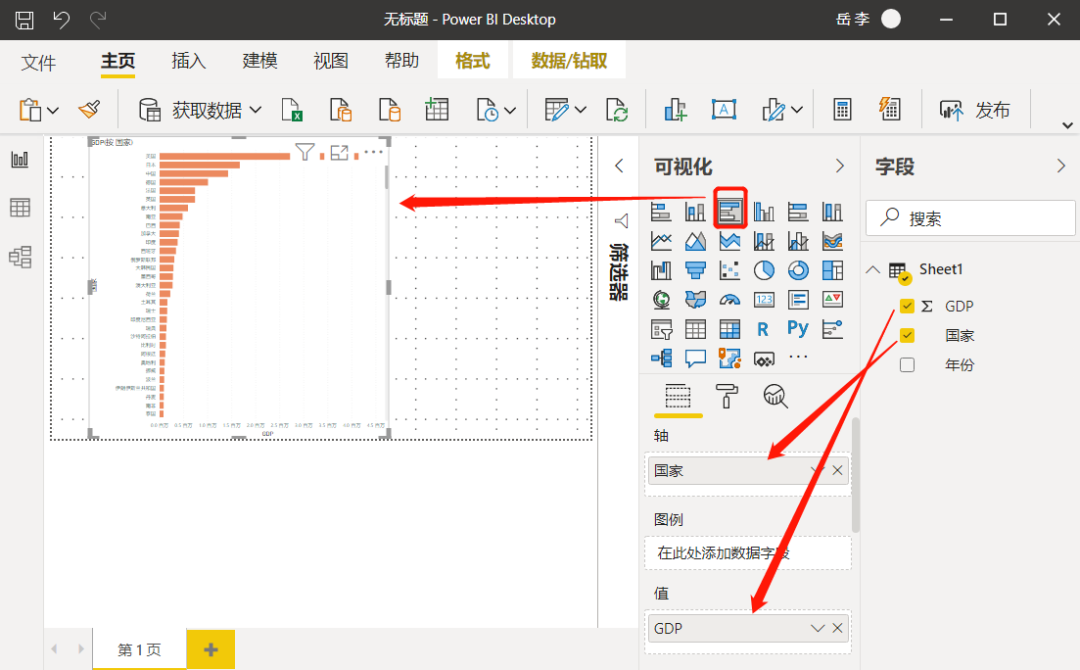Open the format paint roller tab
Image resolution: width=1080 pixels, height=670 pixels.
tap(727, 396)
